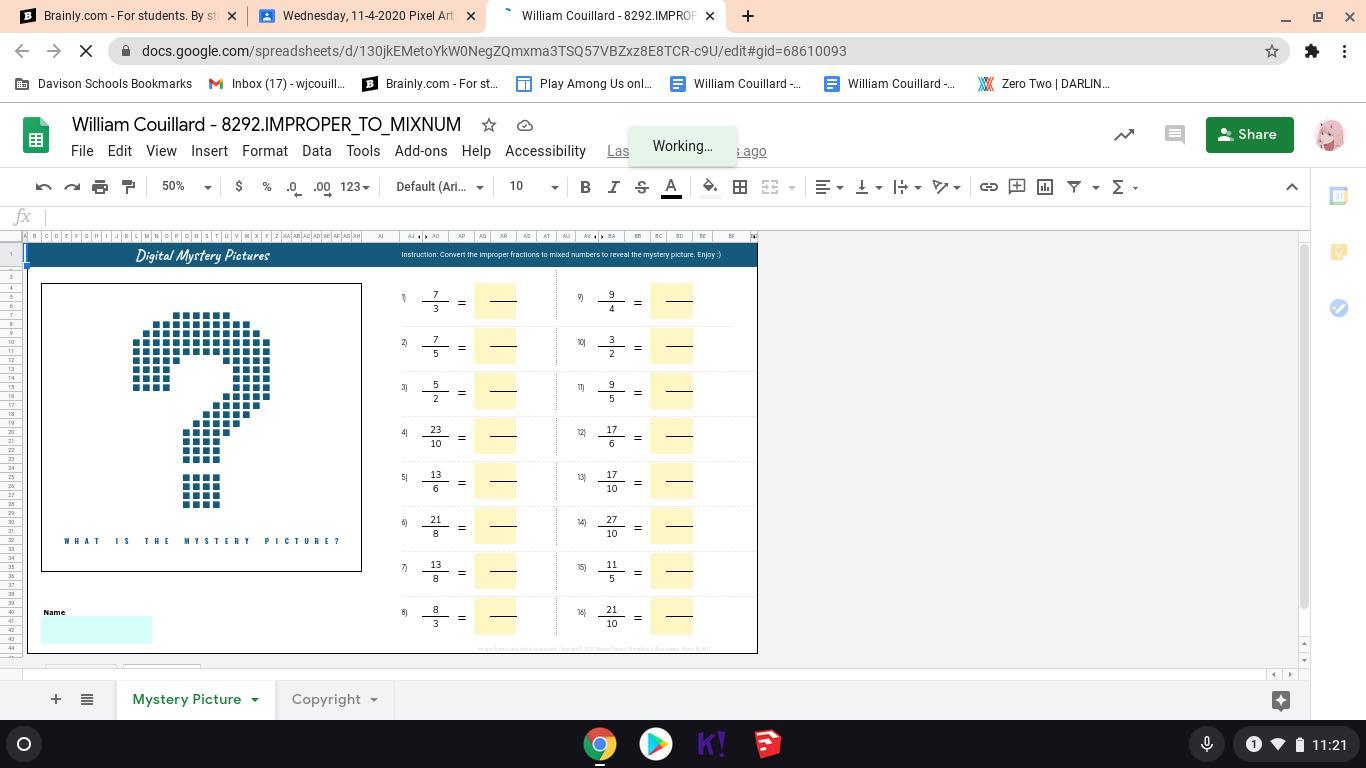Open Calendar in the side panel
This screenshot has height=768, width=1366.
tap(1338, 196)
